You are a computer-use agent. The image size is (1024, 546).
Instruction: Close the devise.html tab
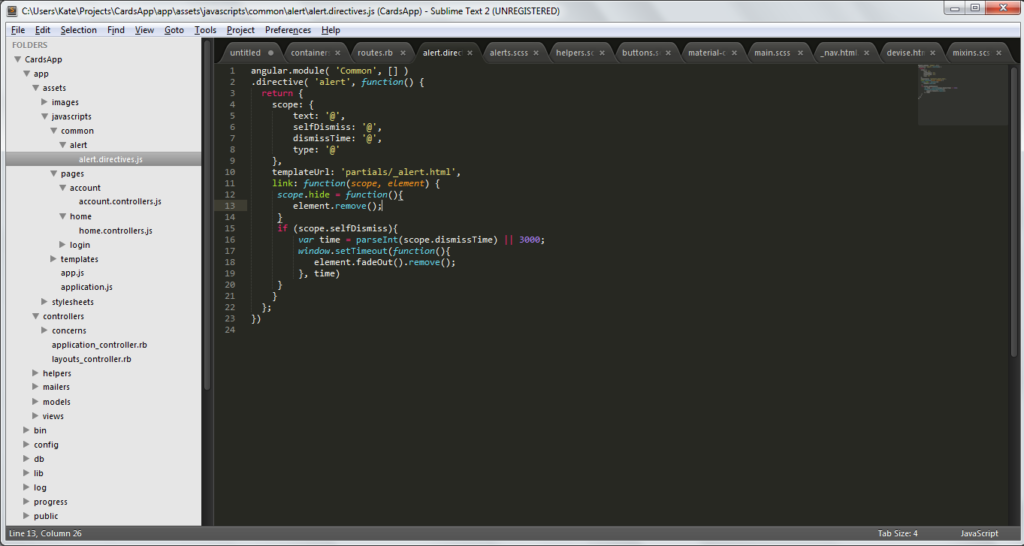[x=933, y=52]
